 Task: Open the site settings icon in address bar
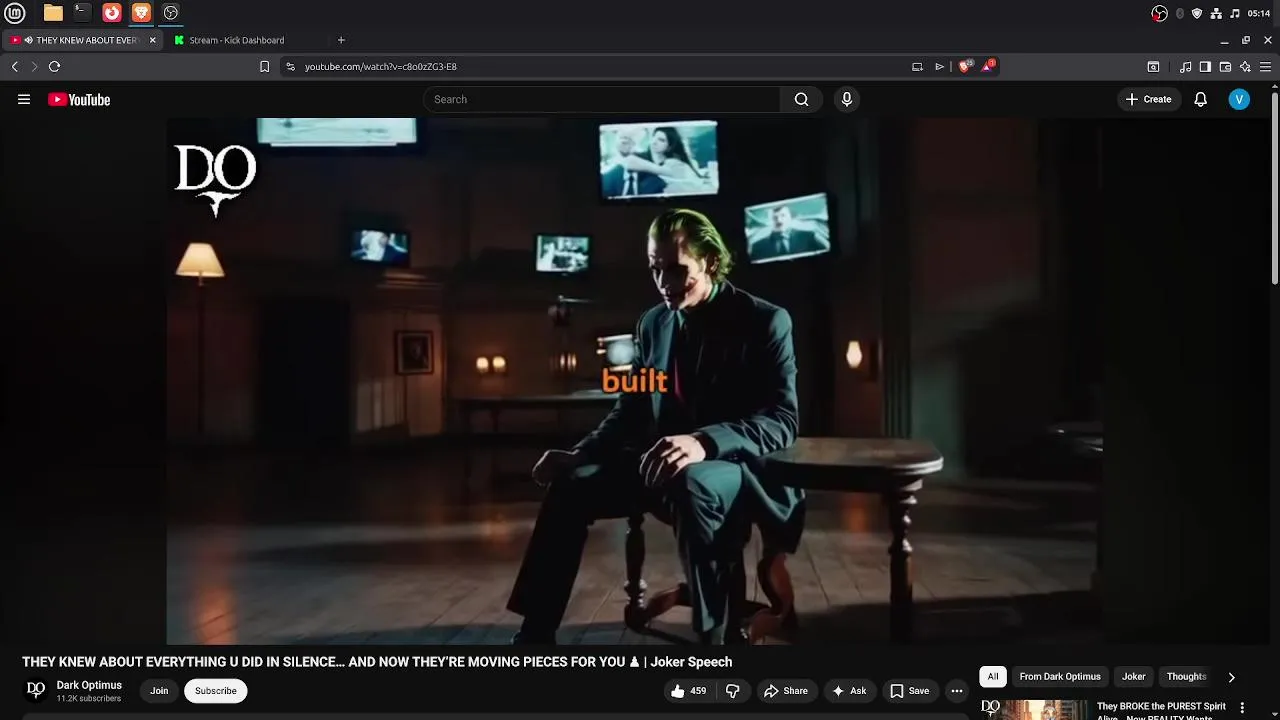[x=290, y=67]
